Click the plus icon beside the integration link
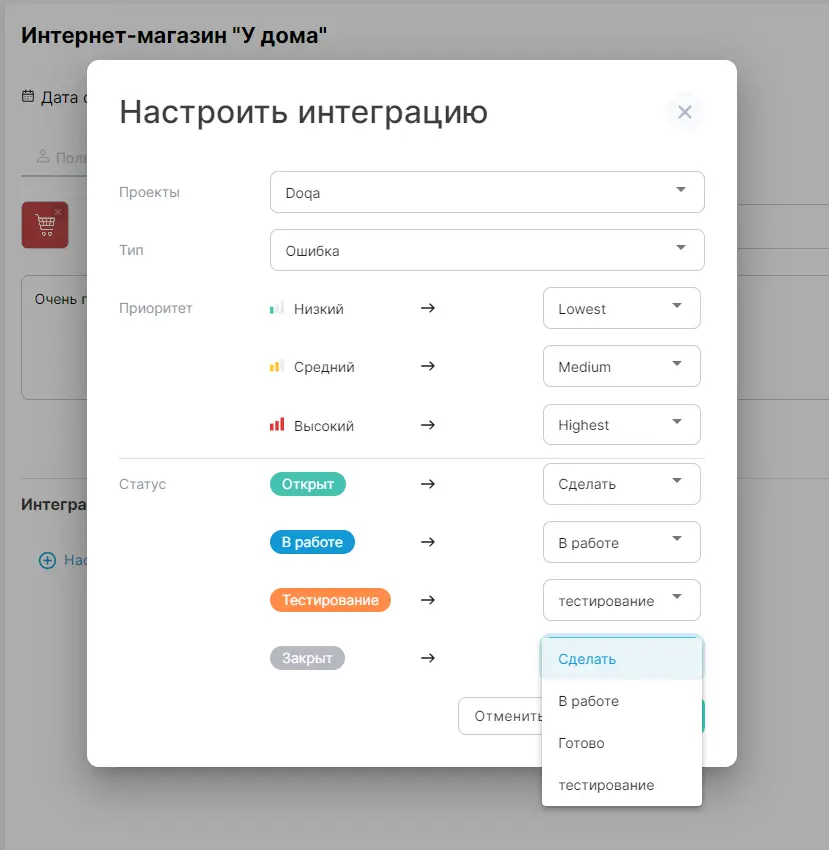 (x=46, y=560)
